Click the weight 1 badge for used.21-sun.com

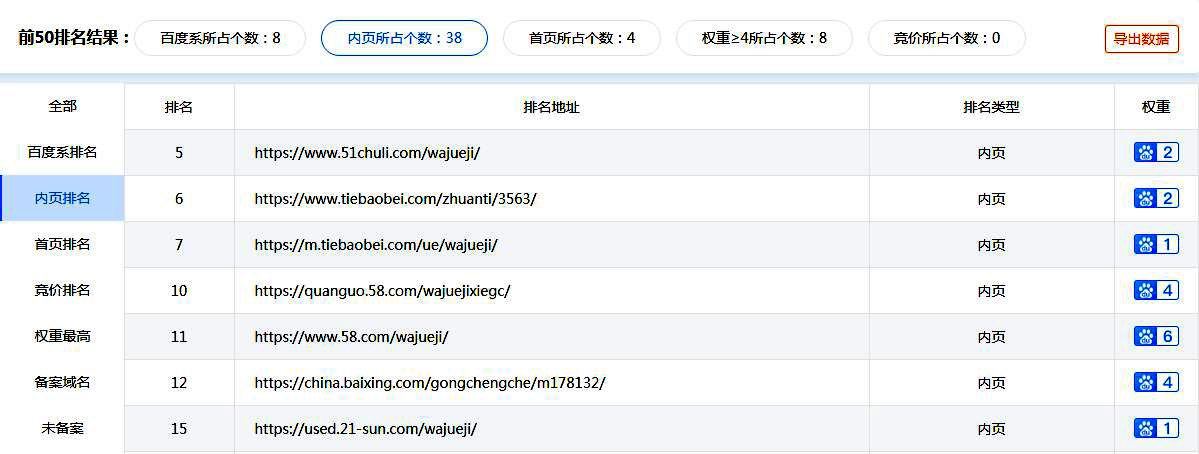point(1156,428)
